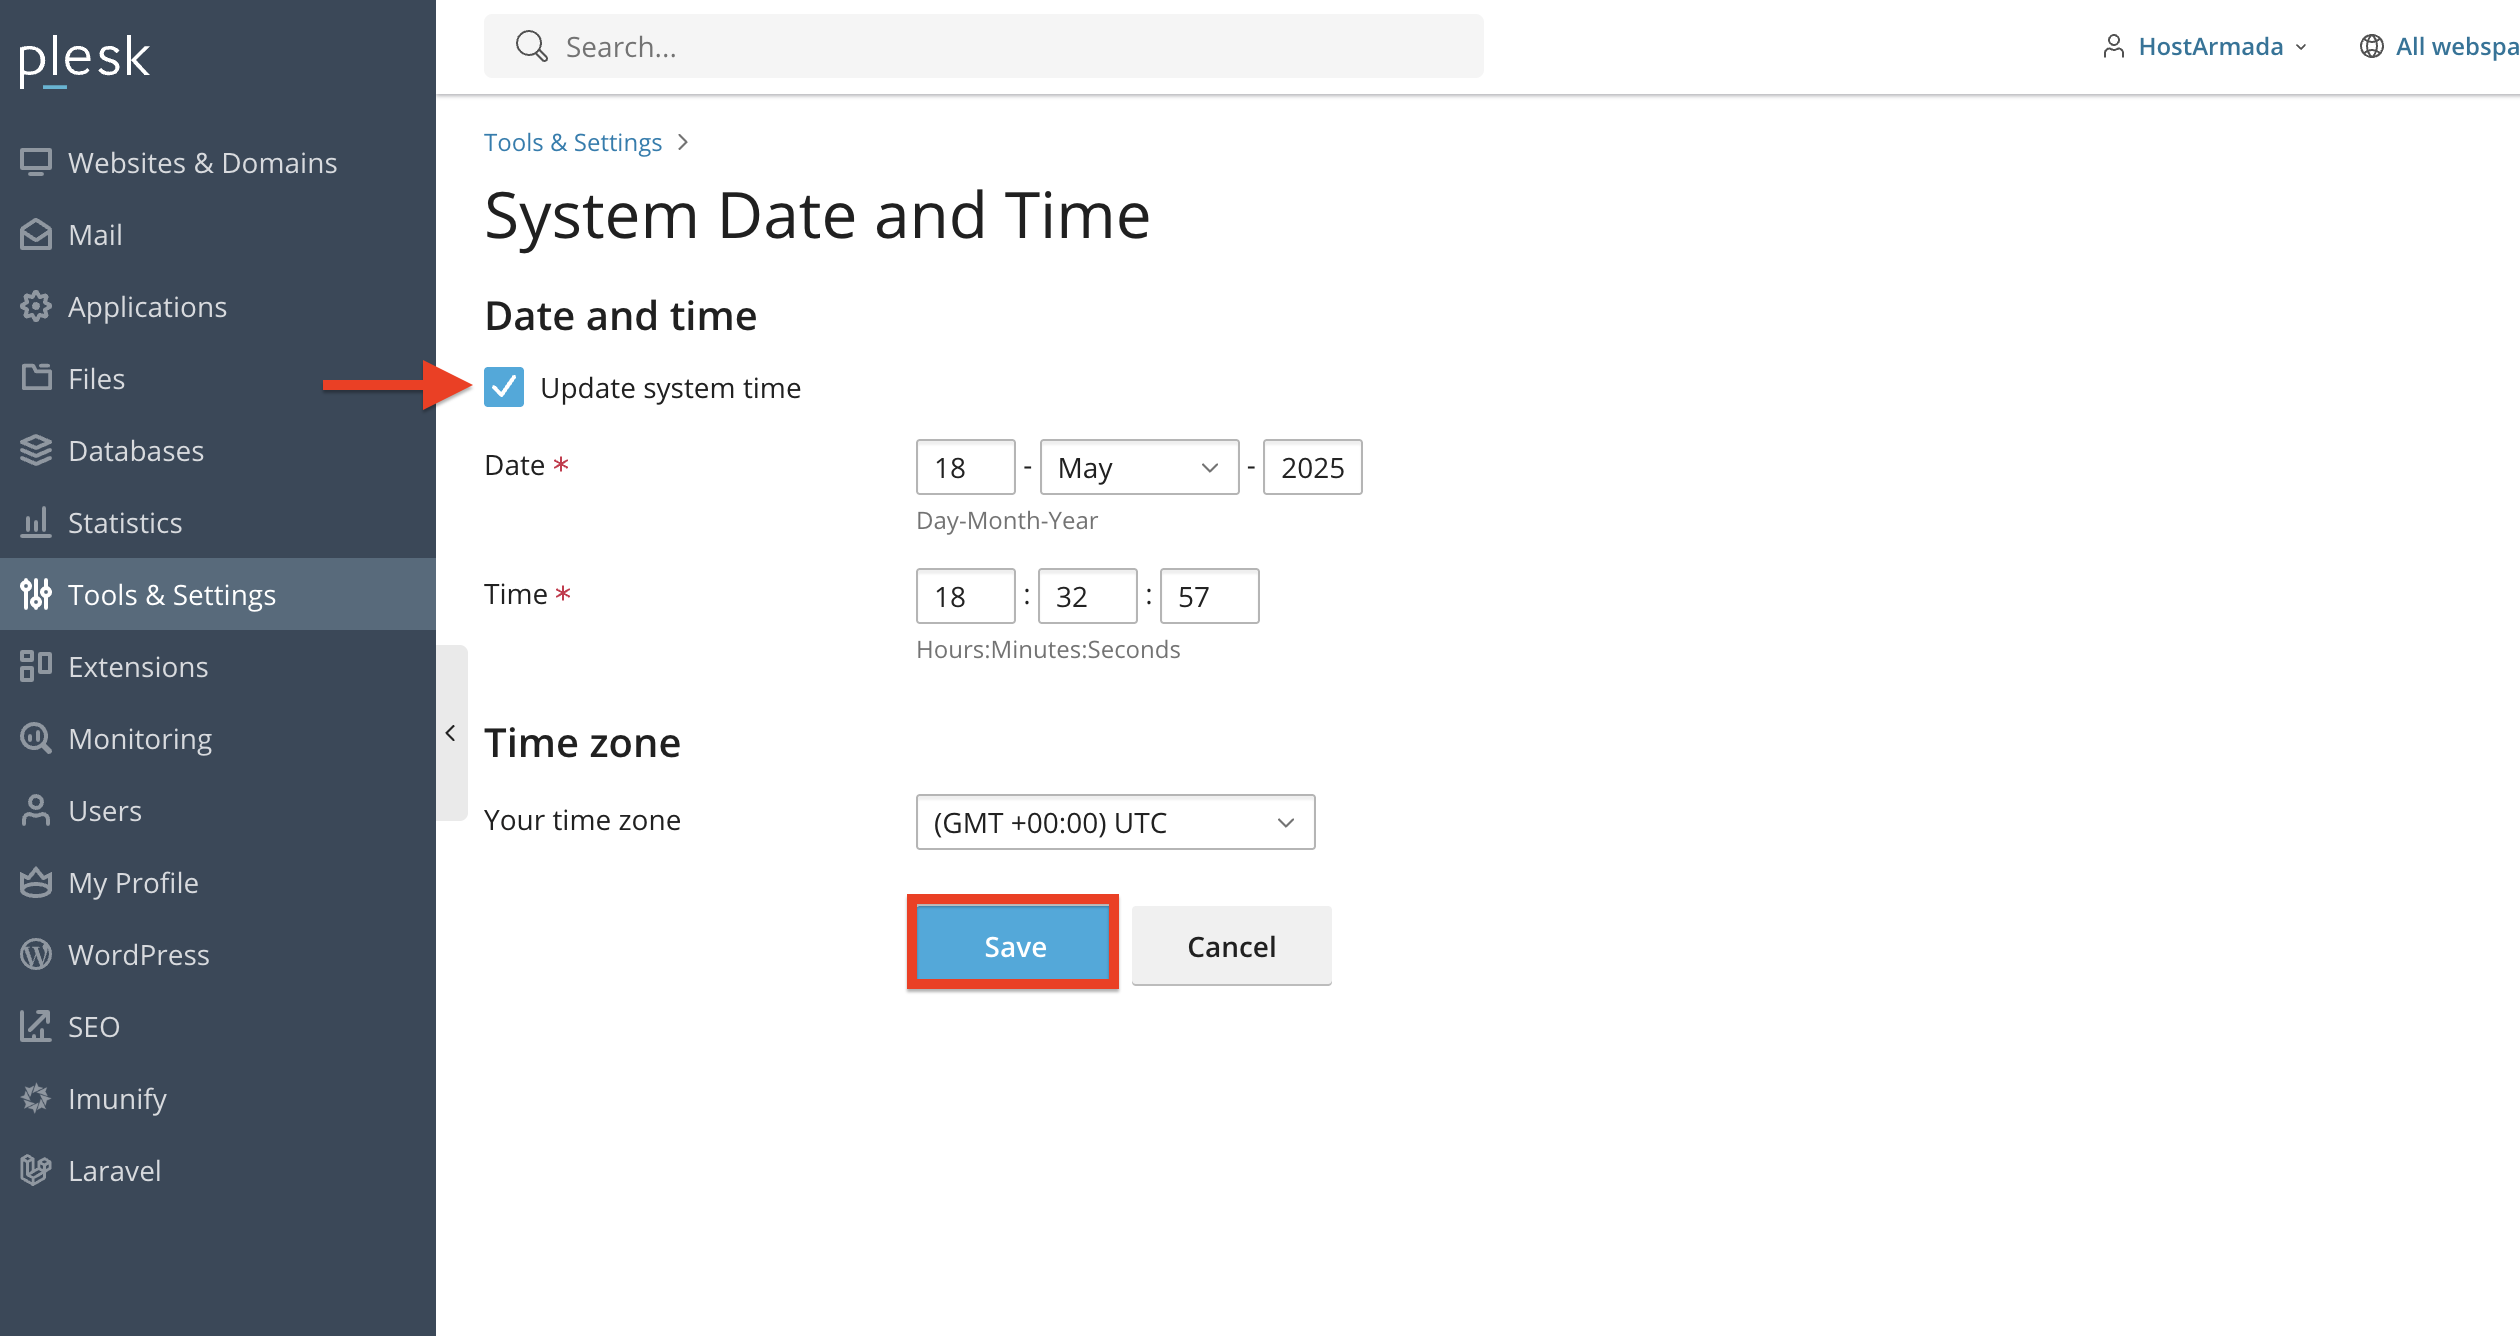The height and width of the screenshot is (1336, 2520).
Task: Select Monitoring in the sidebar
Action: 218,738
